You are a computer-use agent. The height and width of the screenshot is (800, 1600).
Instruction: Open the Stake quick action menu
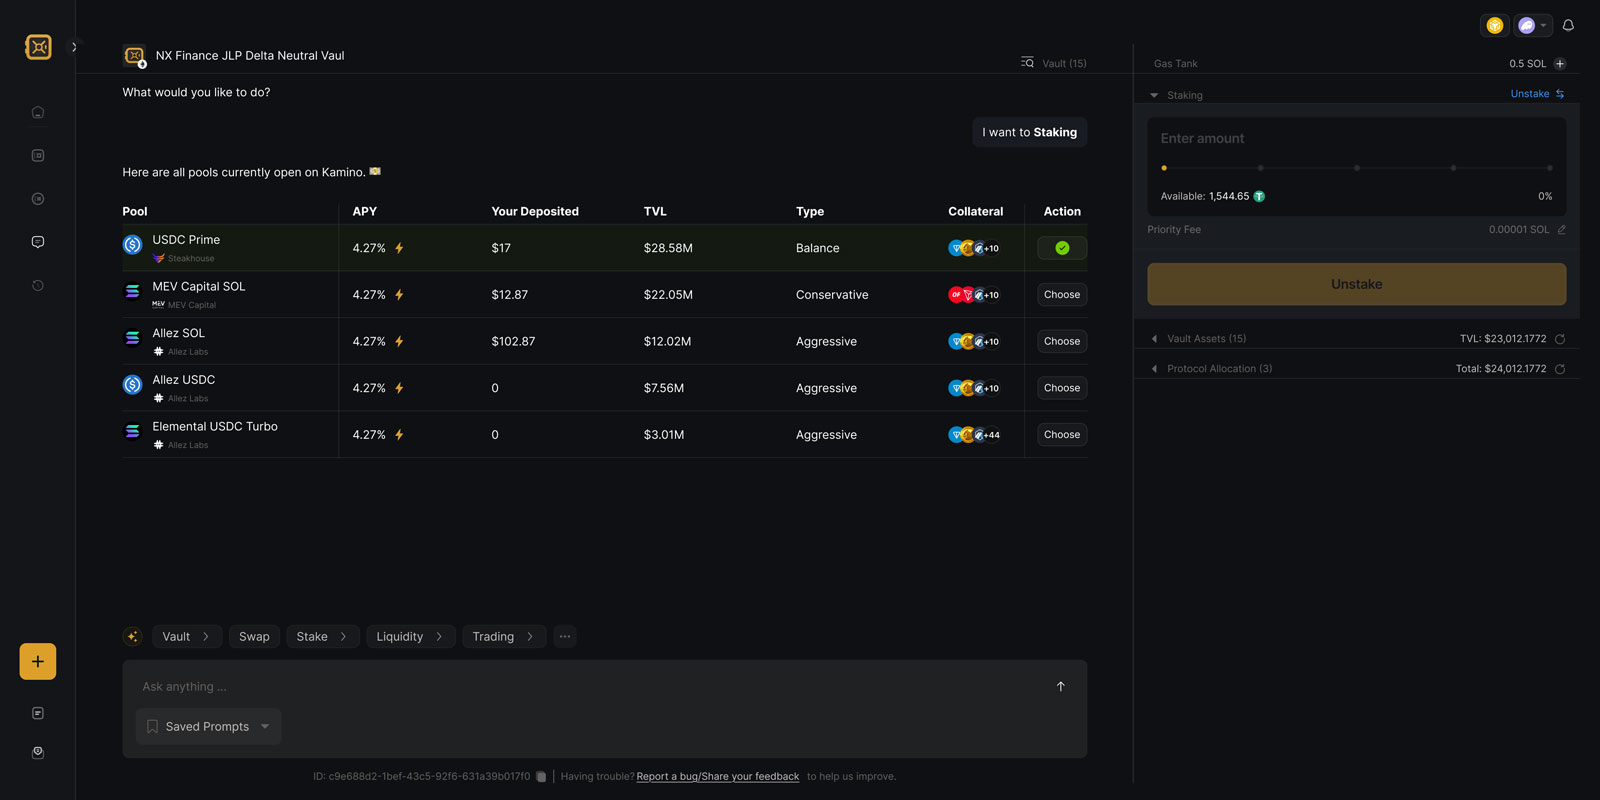(x=322, y=637)
